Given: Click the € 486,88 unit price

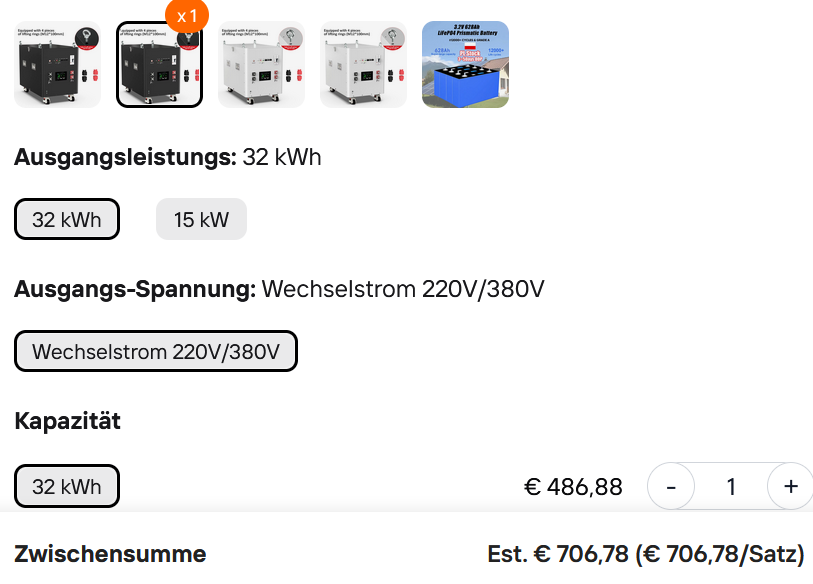Looking at the screenshot, I should [573, 487].
